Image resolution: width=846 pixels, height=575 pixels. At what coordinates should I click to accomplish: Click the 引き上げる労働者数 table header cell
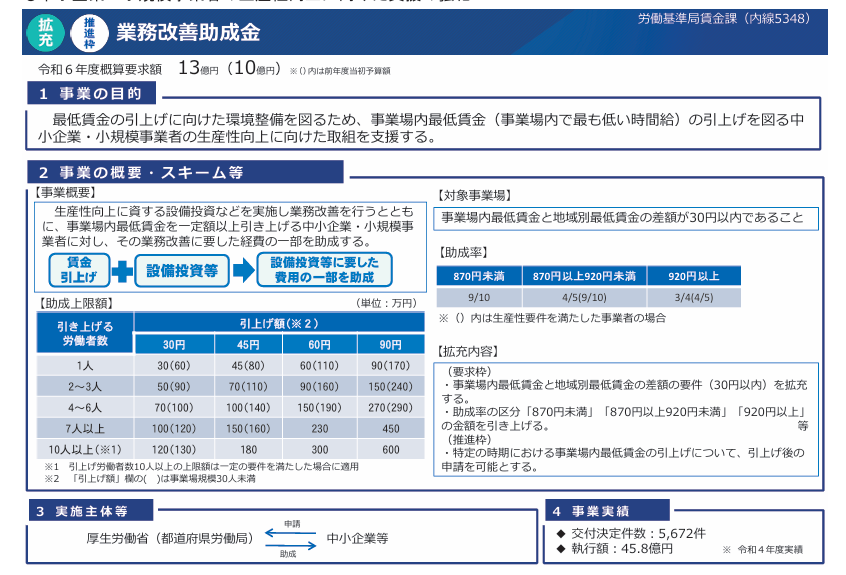(x=85, y=334)
